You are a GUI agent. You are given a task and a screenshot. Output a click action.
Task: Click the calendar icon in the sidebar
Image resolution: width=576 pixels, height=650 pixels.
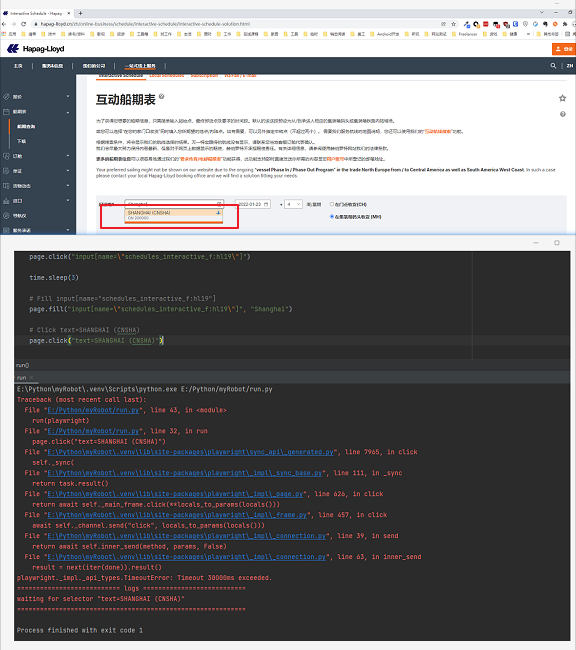[6, 112]
